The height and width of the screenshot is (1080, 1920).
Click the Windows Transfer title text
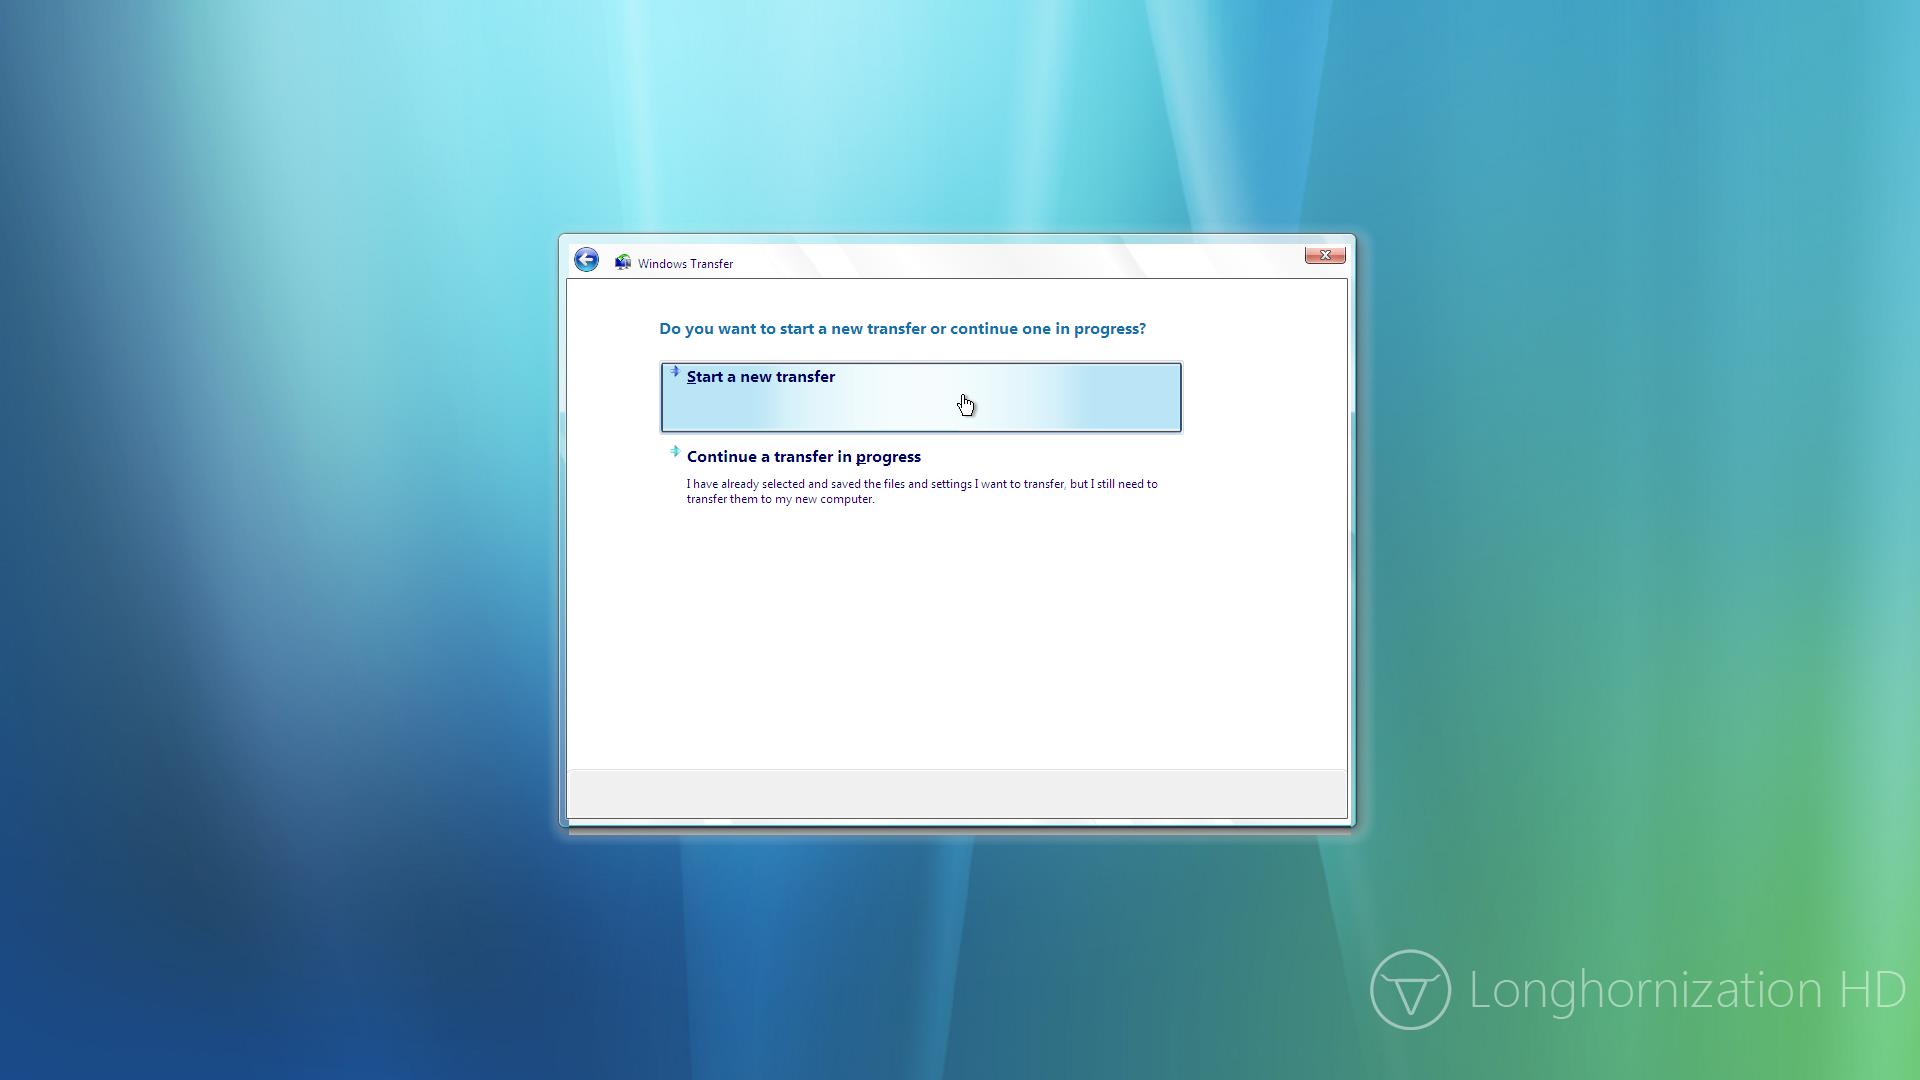(685, 264)
